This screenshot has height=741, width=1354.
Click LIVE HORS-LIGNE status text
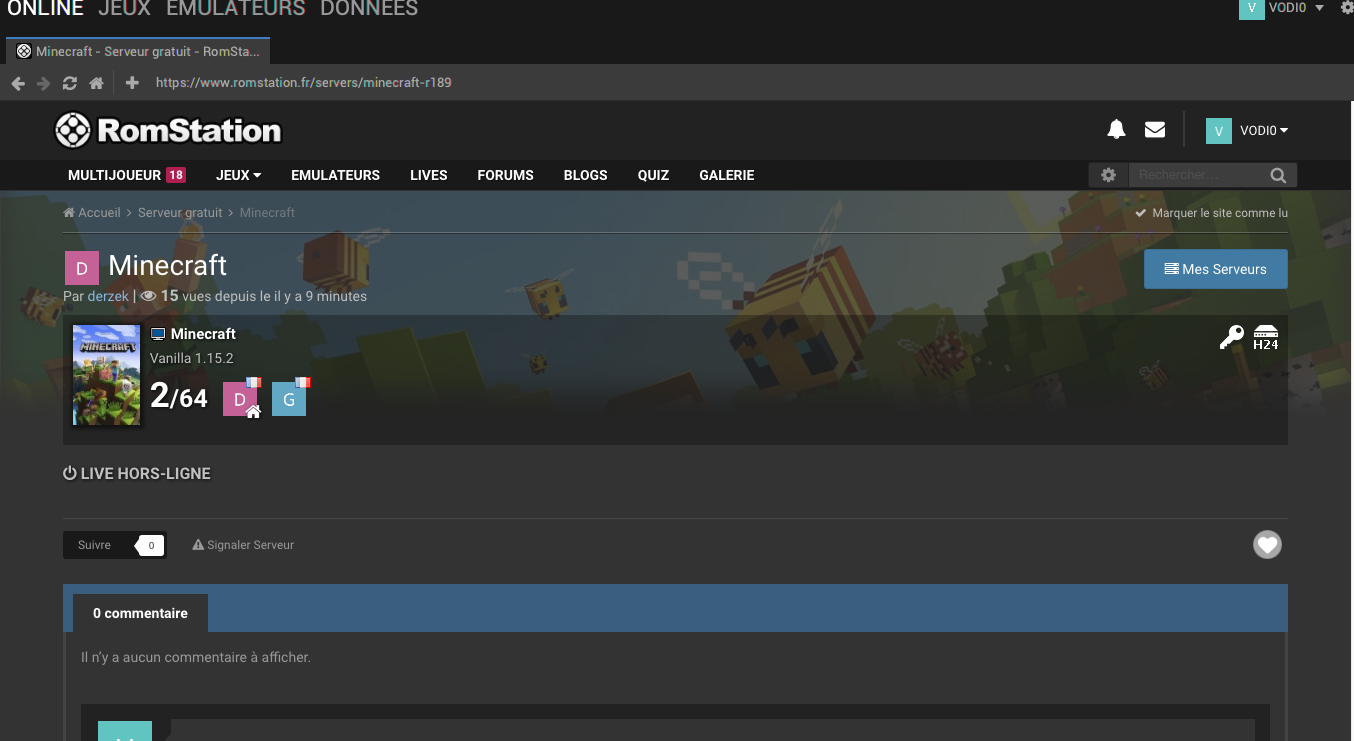tap(137, 474)
